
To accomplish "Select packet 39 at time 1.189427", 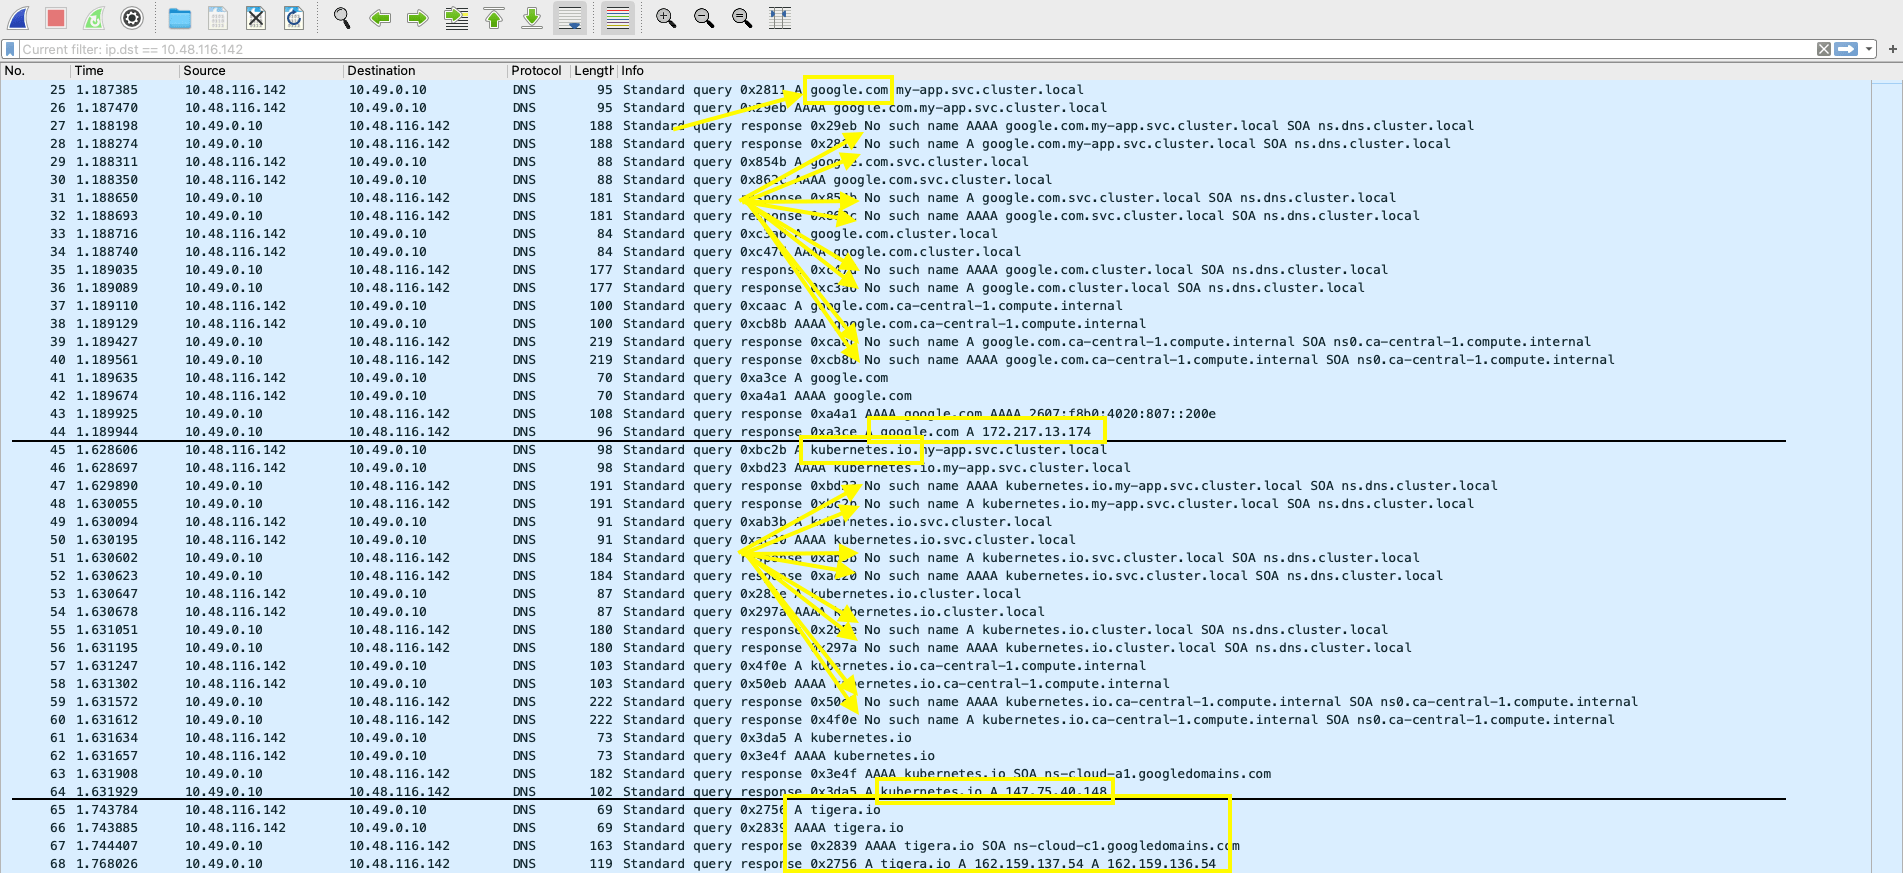I will click(x=935, y=342).
